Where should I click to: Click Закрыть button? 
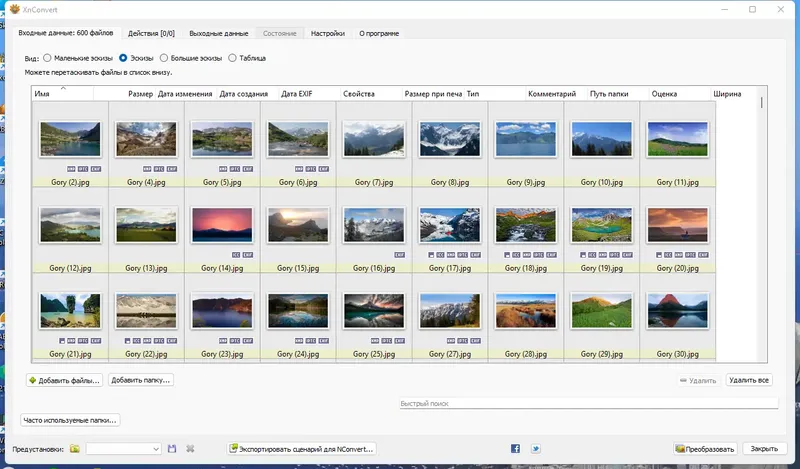[x=764, y=449]
